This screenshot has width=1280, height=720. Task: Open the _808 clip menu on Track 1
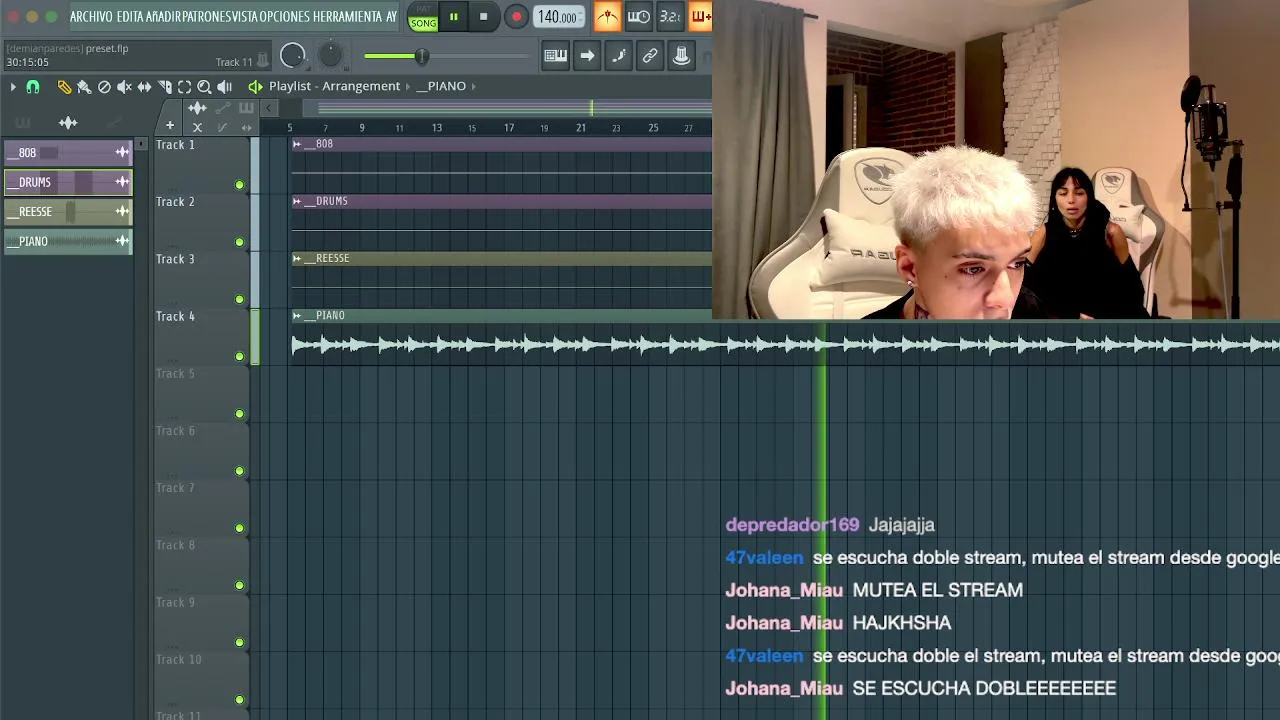tap(297, 144)
